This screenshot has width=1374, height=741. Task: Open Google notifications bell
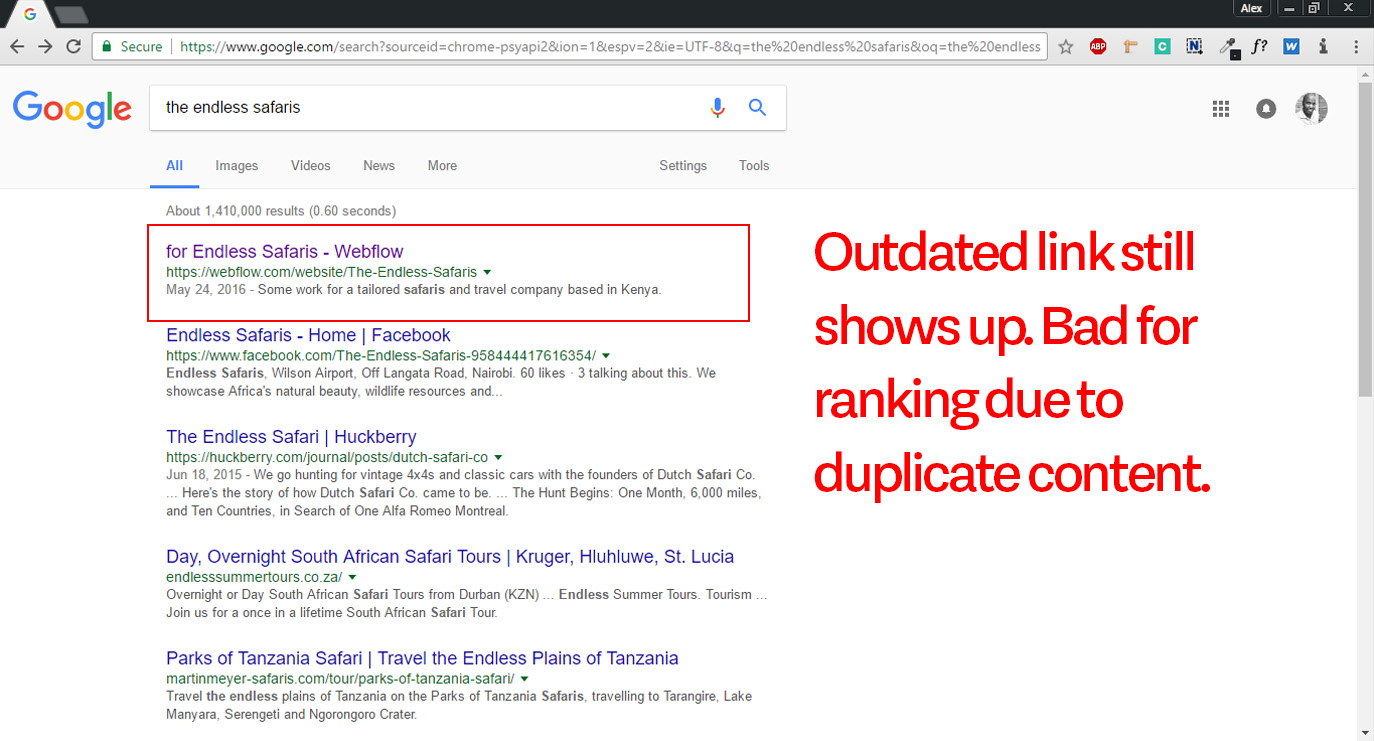tap(1266, 109)
